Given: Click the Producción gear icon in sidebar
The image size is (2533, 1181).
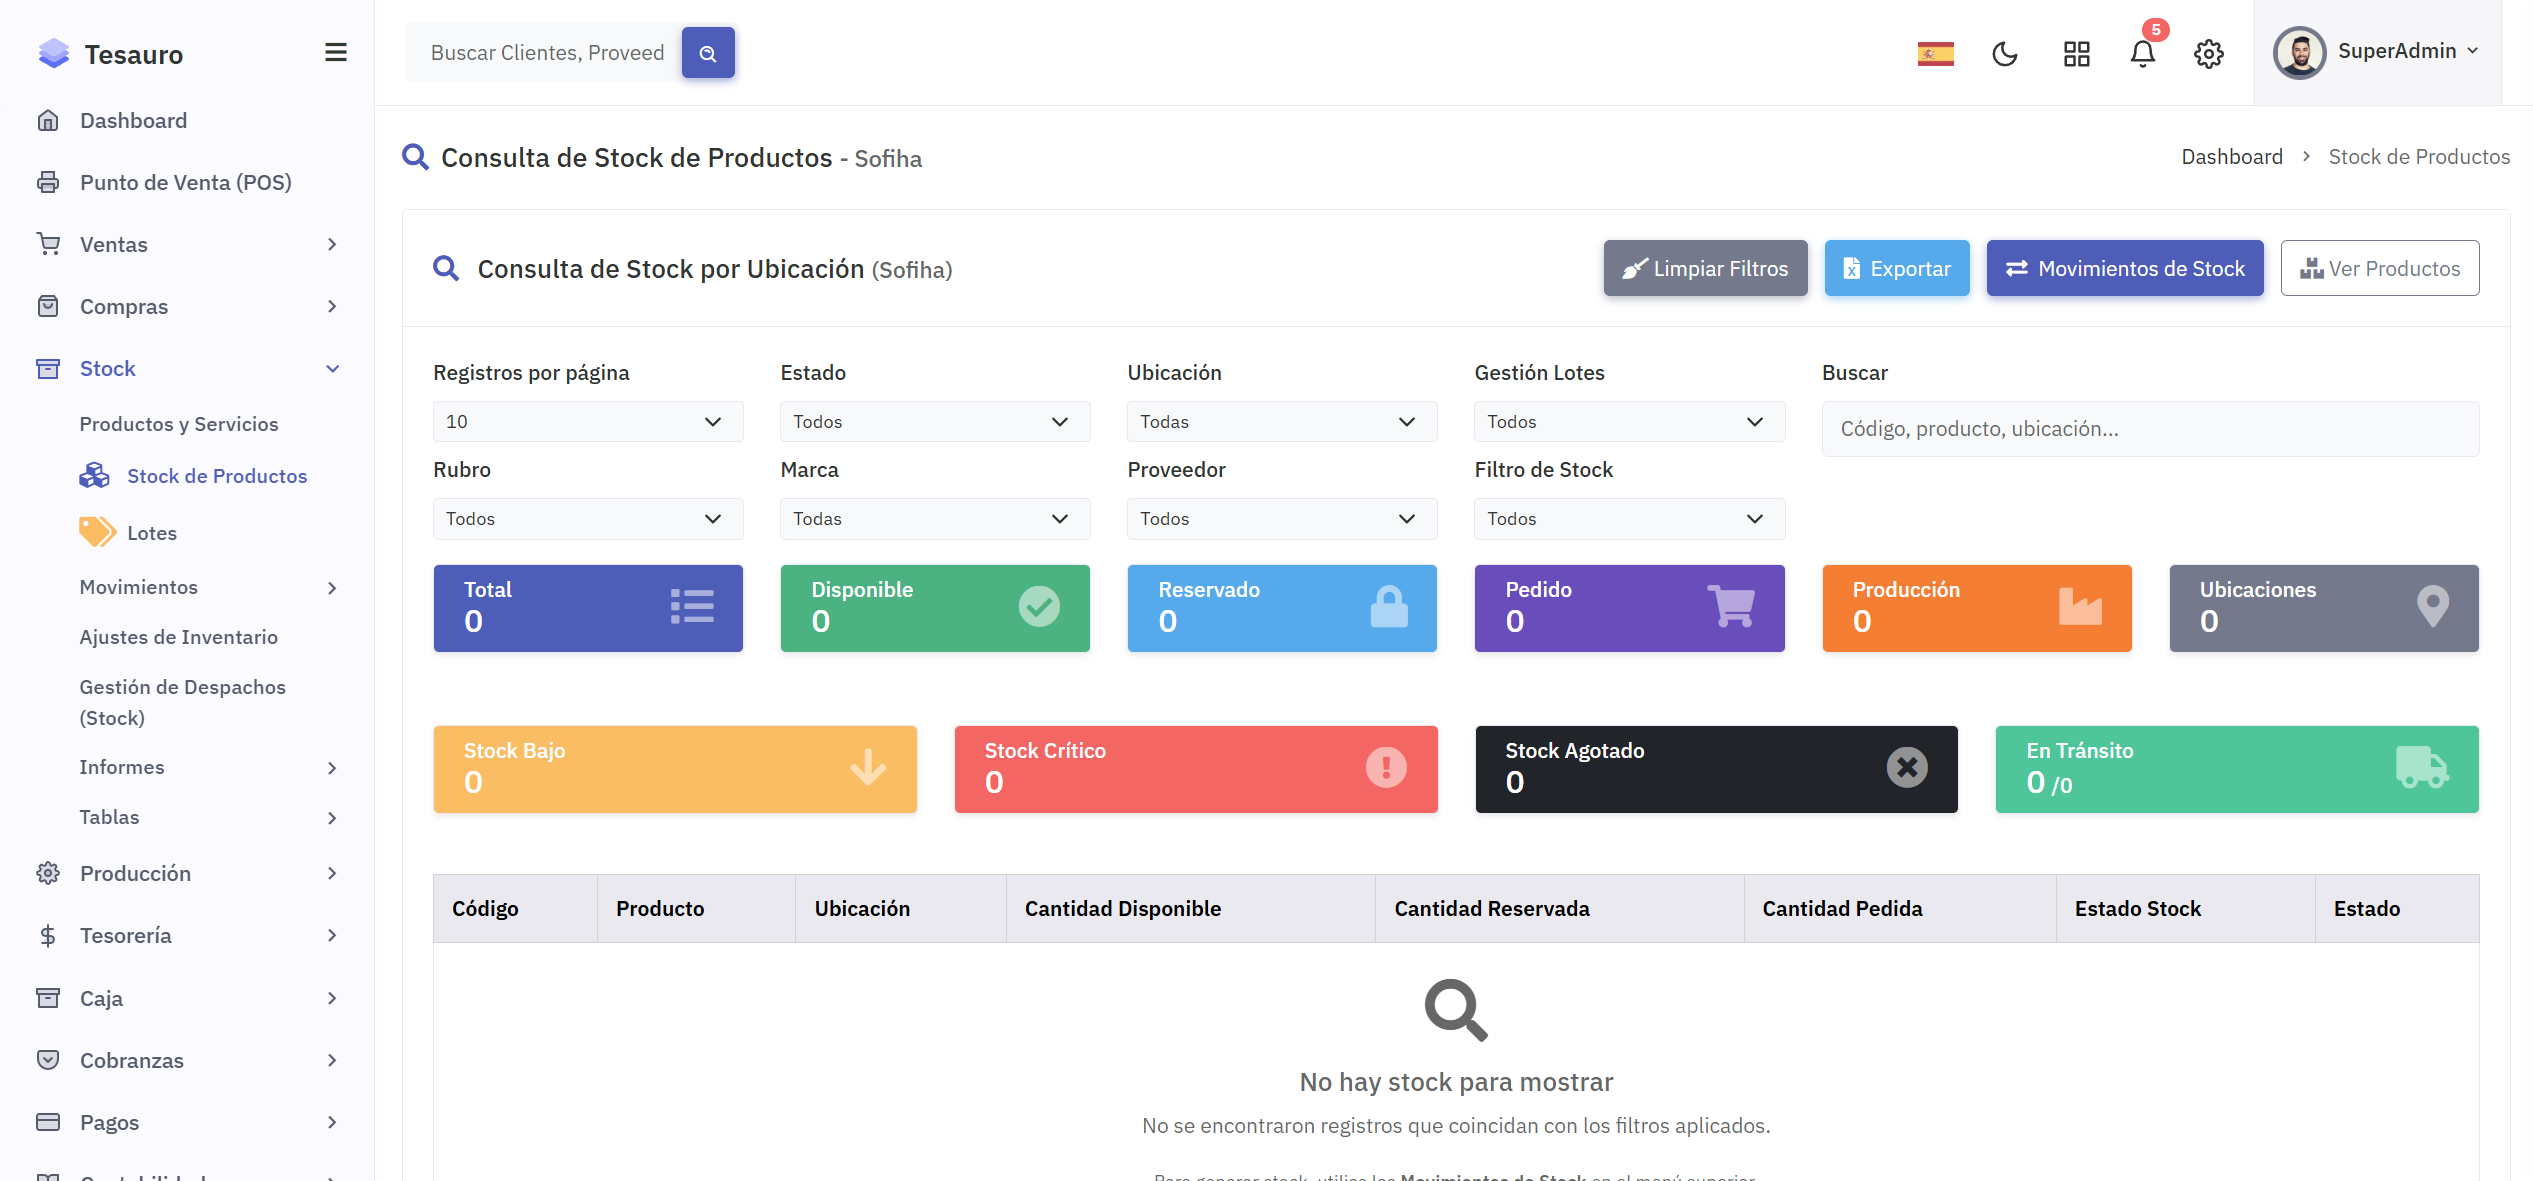Looking at the screenshot, I should tap(48, 873).
